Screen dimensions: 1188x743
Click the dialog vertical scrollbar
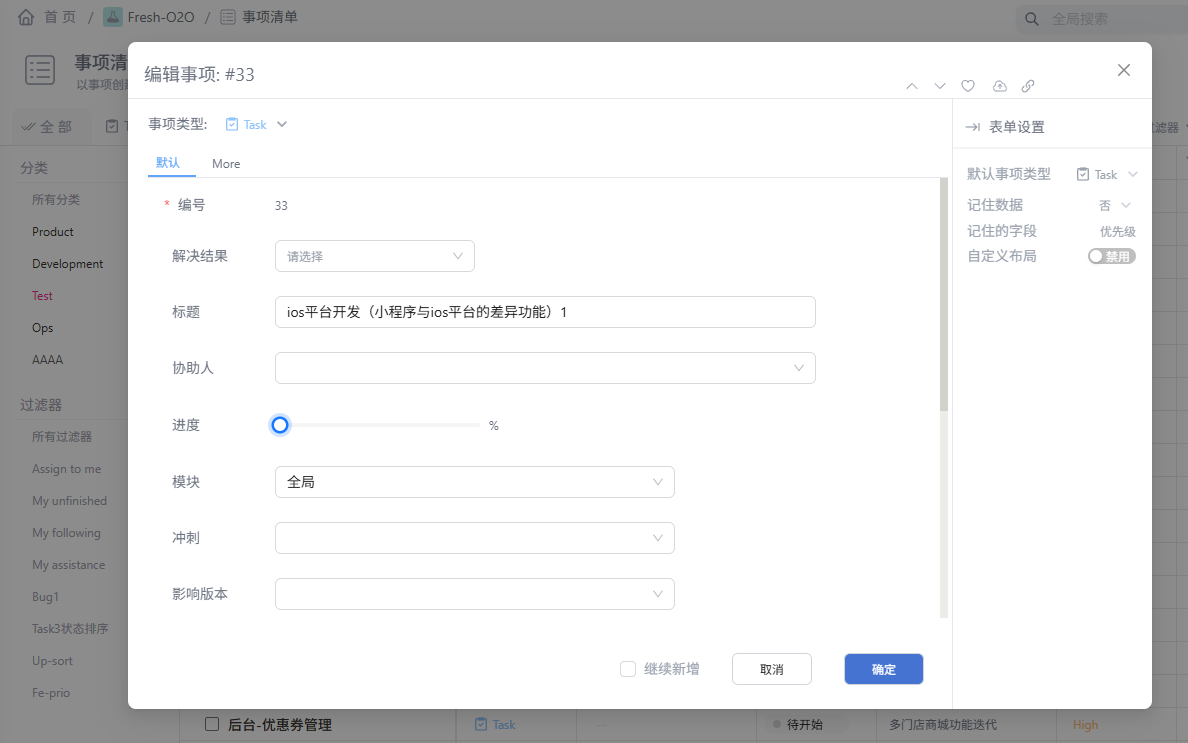point(944,295)
